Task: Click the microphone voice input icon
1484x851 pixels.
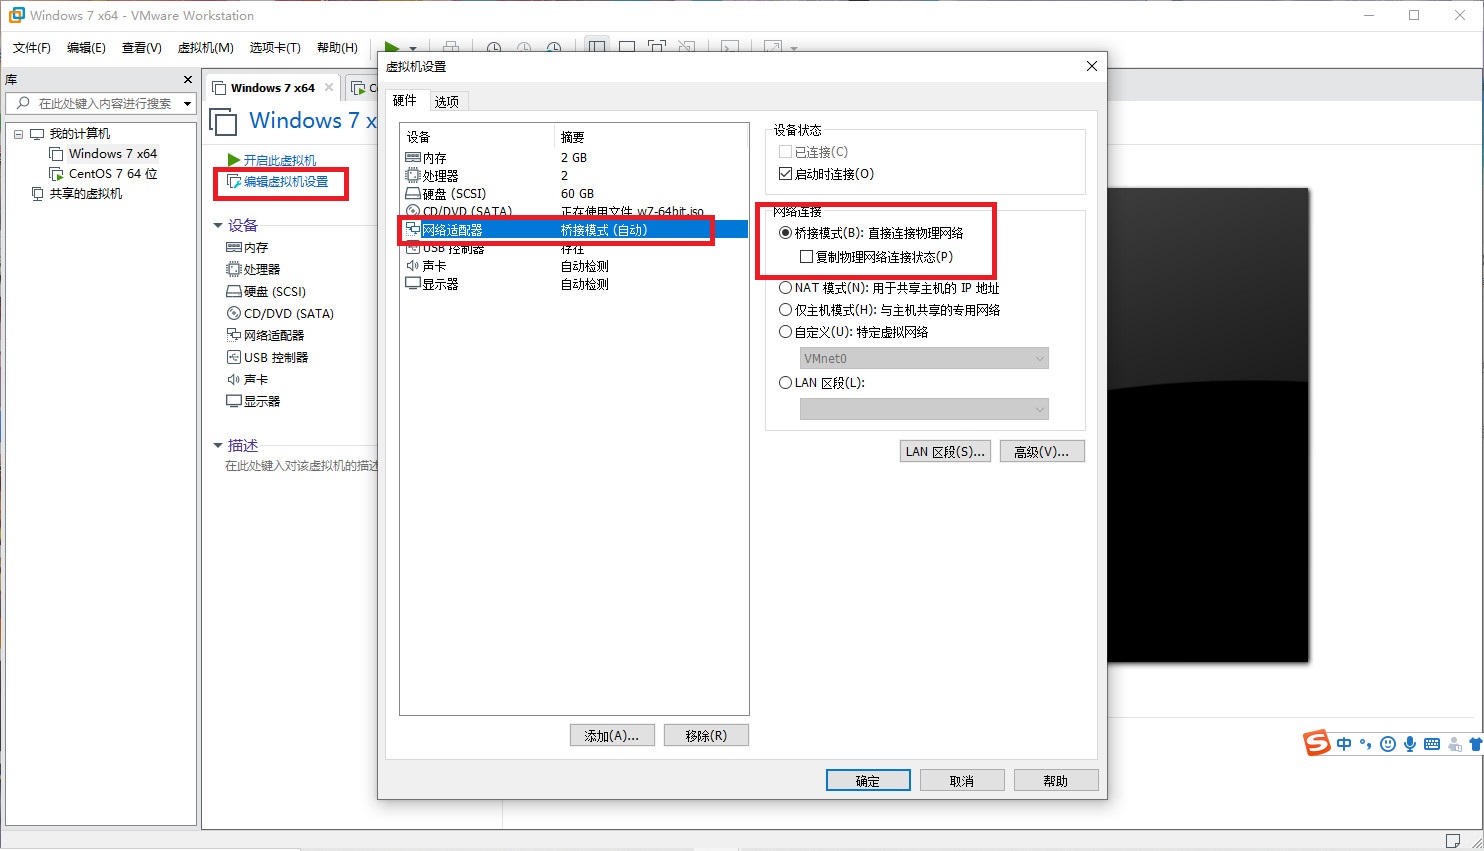Action: (x=1410, y=744)
